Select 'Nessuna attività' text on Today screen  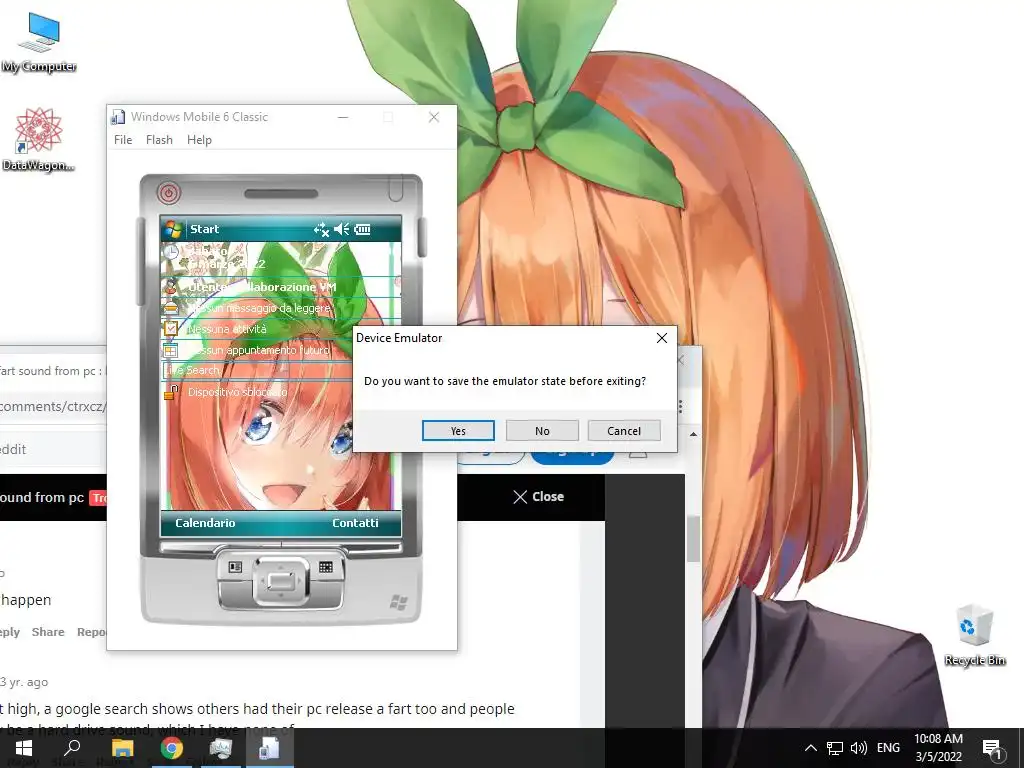(x=227, y=328)
